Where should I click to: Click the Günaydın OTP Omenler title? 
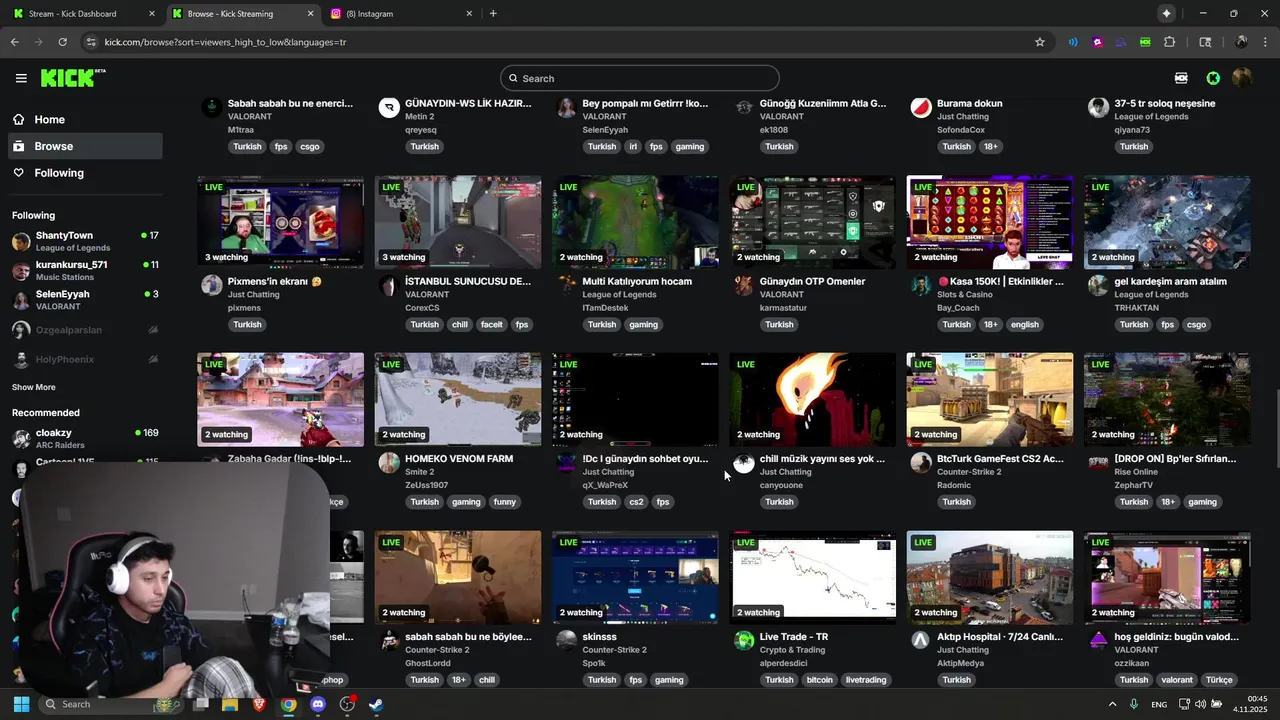tap(812, 281)
